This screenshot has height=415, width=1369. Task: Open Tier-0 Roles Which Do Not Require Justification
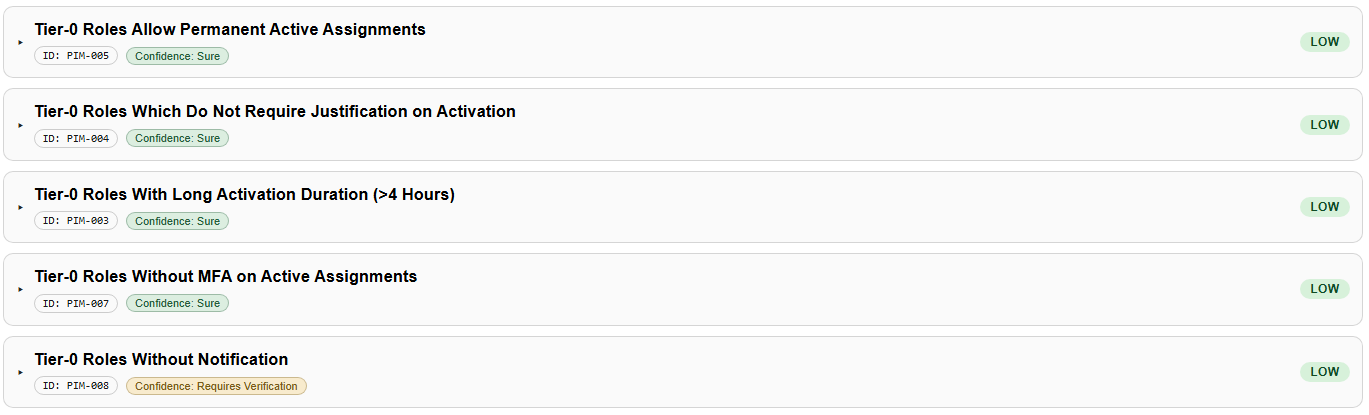coord(275,112)
